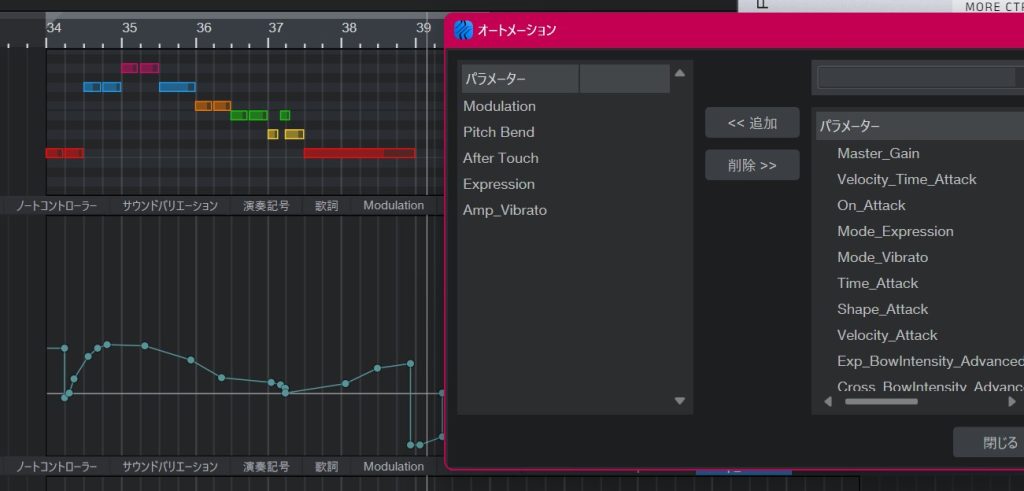Select Master_Gain in the right parameter list
The image size is (1024, 491).
pyautogui.click(x=878, y=153)
